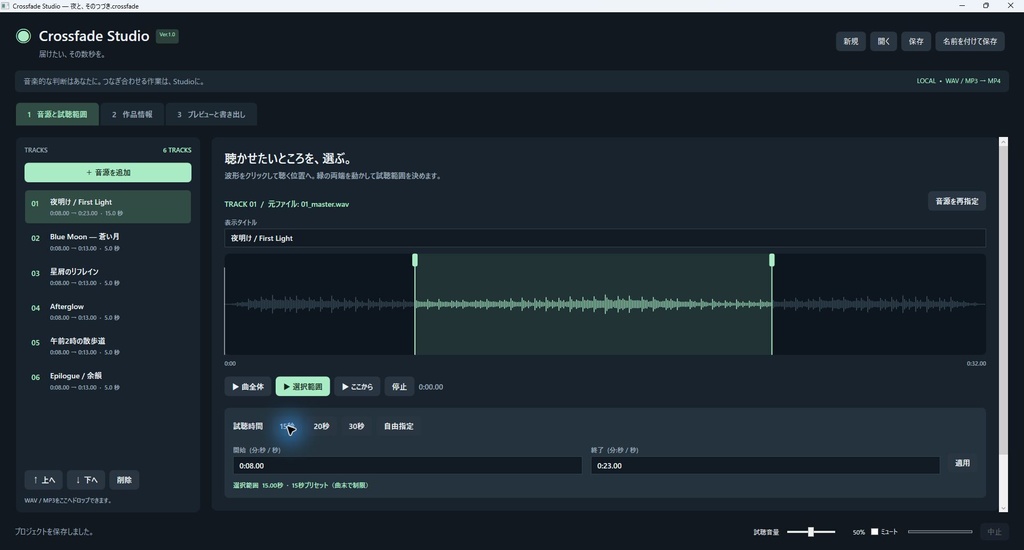Click the 新規 button
Viewport: 1024px width, 550px height.
(x=850, y=41)
